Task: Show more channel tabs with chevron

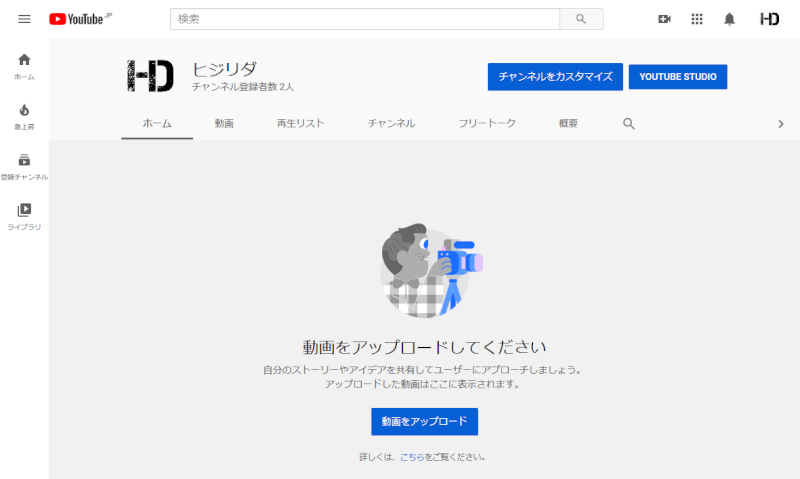Action: 781,124
